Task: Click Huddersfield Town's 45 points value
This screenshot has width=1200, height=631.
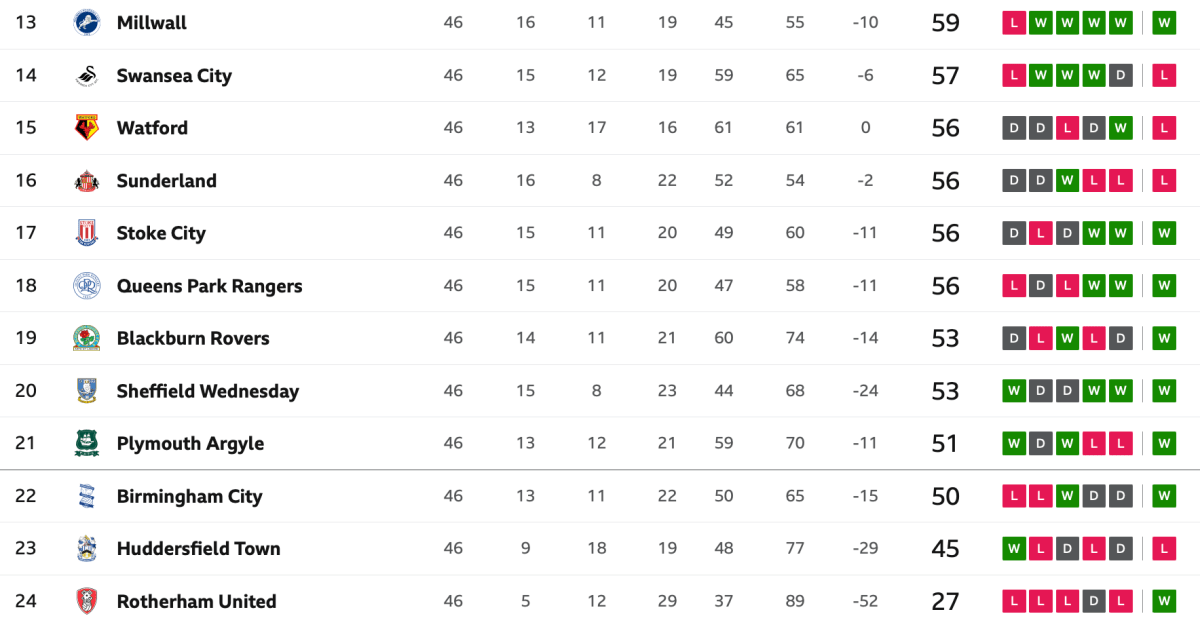Action: [945, 548]
